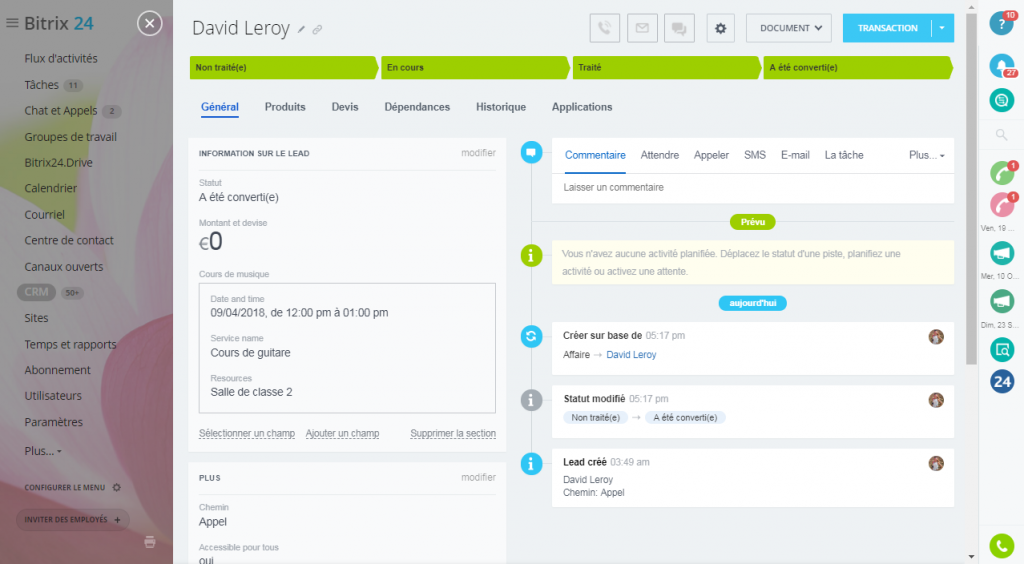Click modifier in Information sur le lead
This screenshot has height=564, width=1024.
(478, 153)
